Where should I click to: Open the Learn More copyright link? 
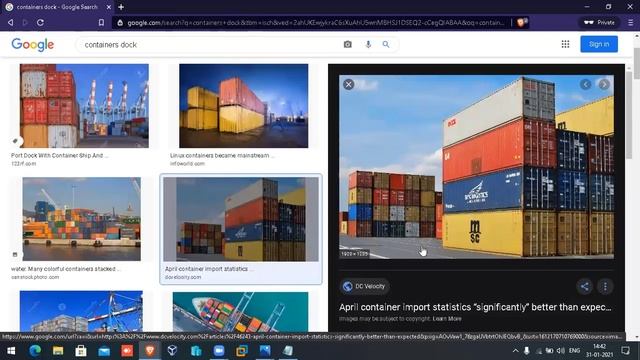coord(447,319)
